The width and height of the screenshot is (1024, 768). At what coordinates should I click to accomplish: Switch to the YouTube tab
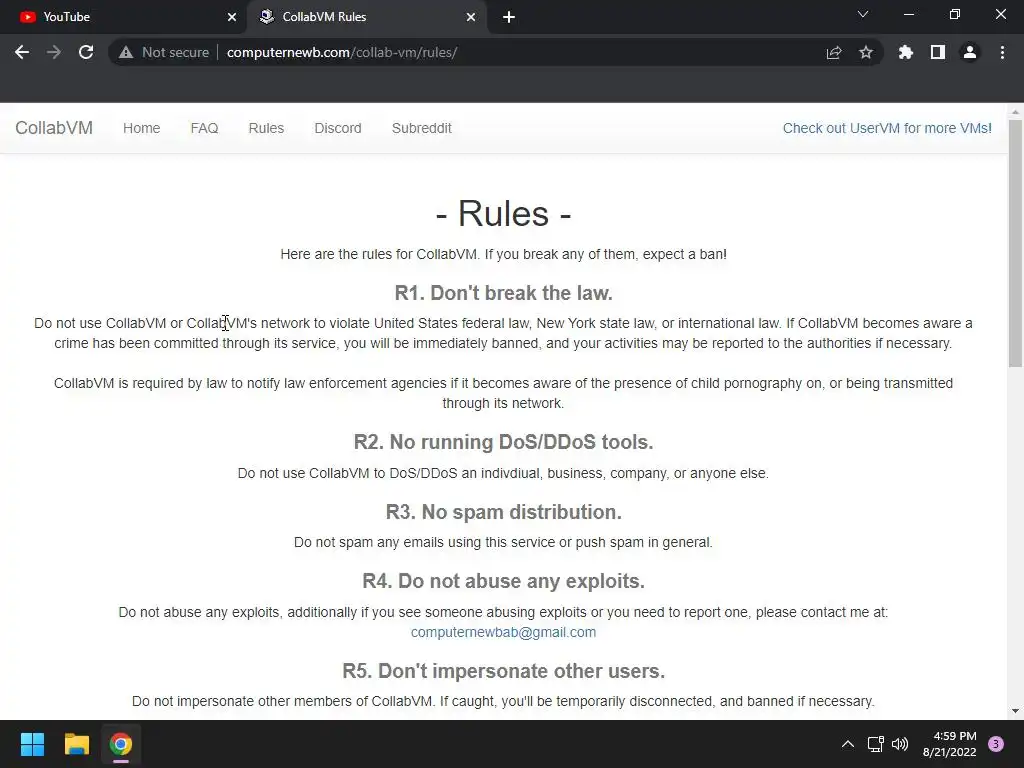[124, 17]
